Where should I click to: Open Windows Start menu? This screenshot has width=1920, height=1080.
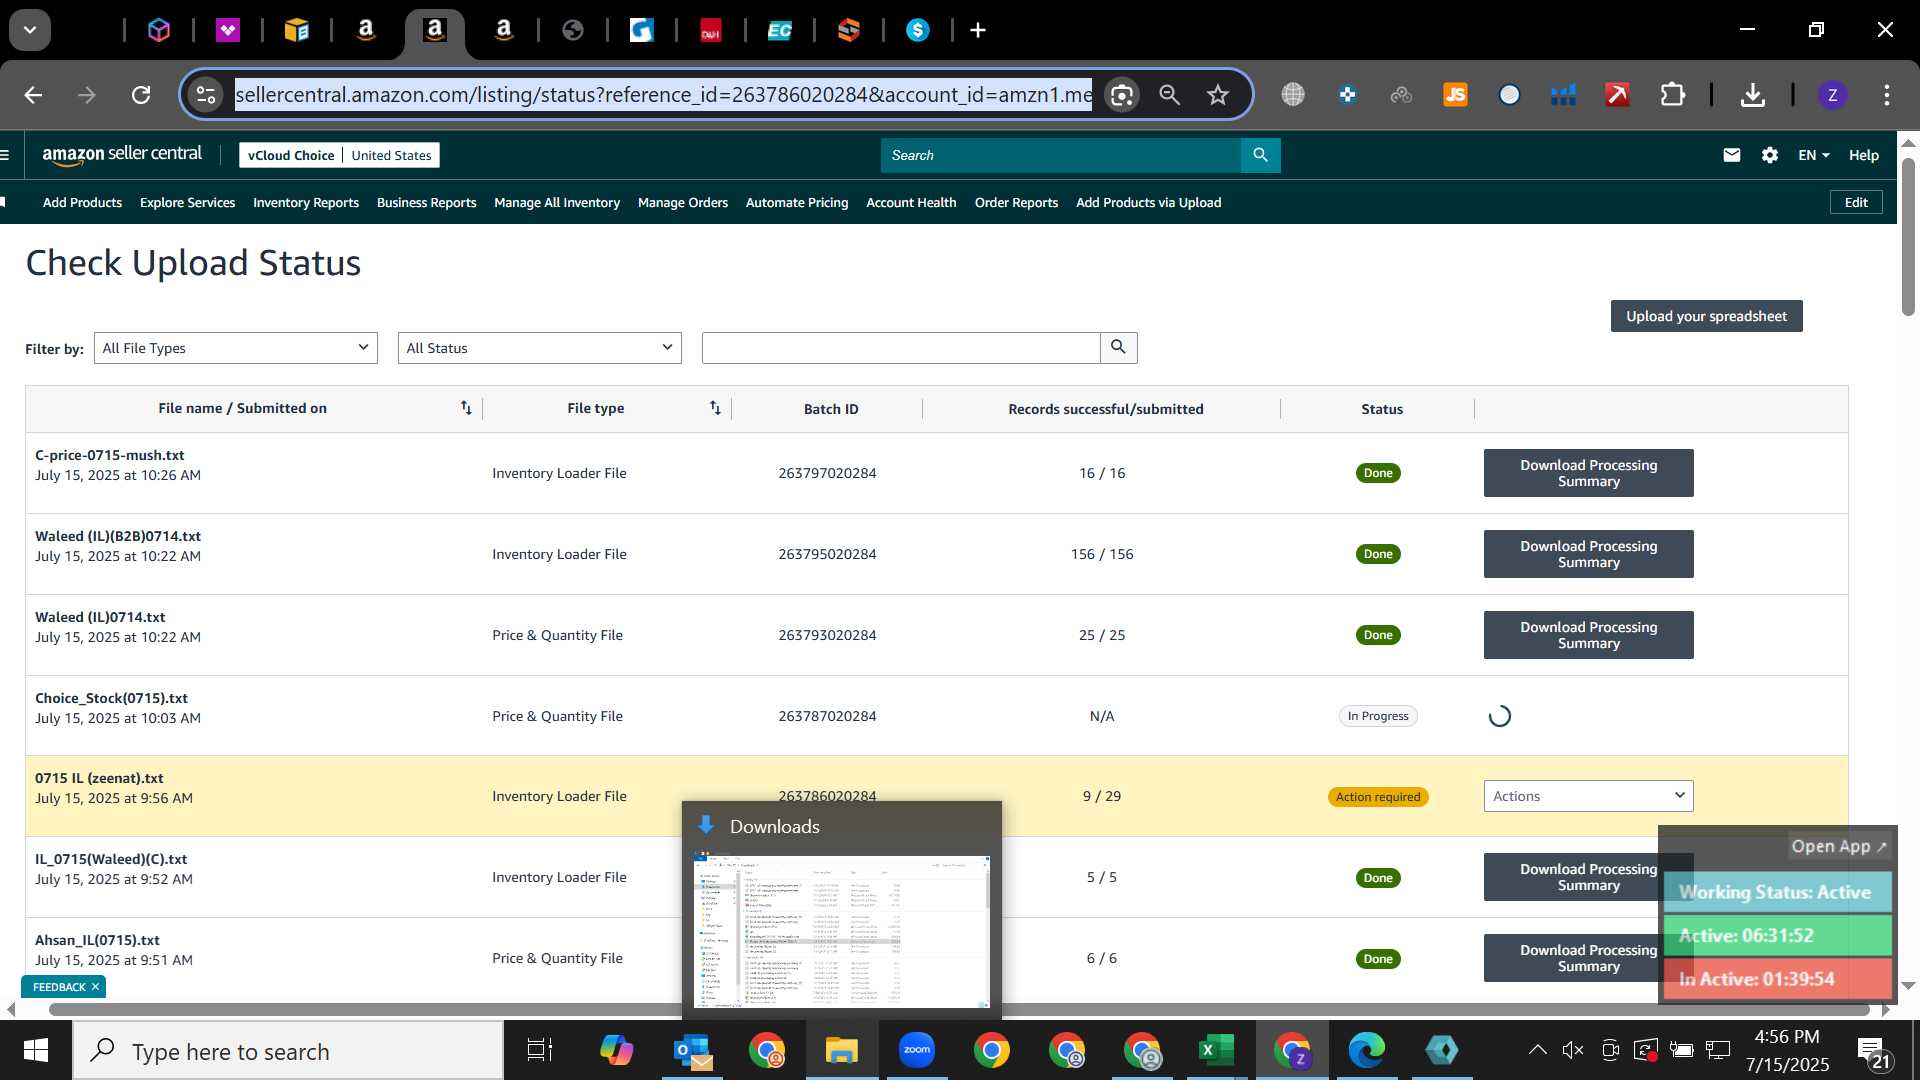coord(36,1050)
